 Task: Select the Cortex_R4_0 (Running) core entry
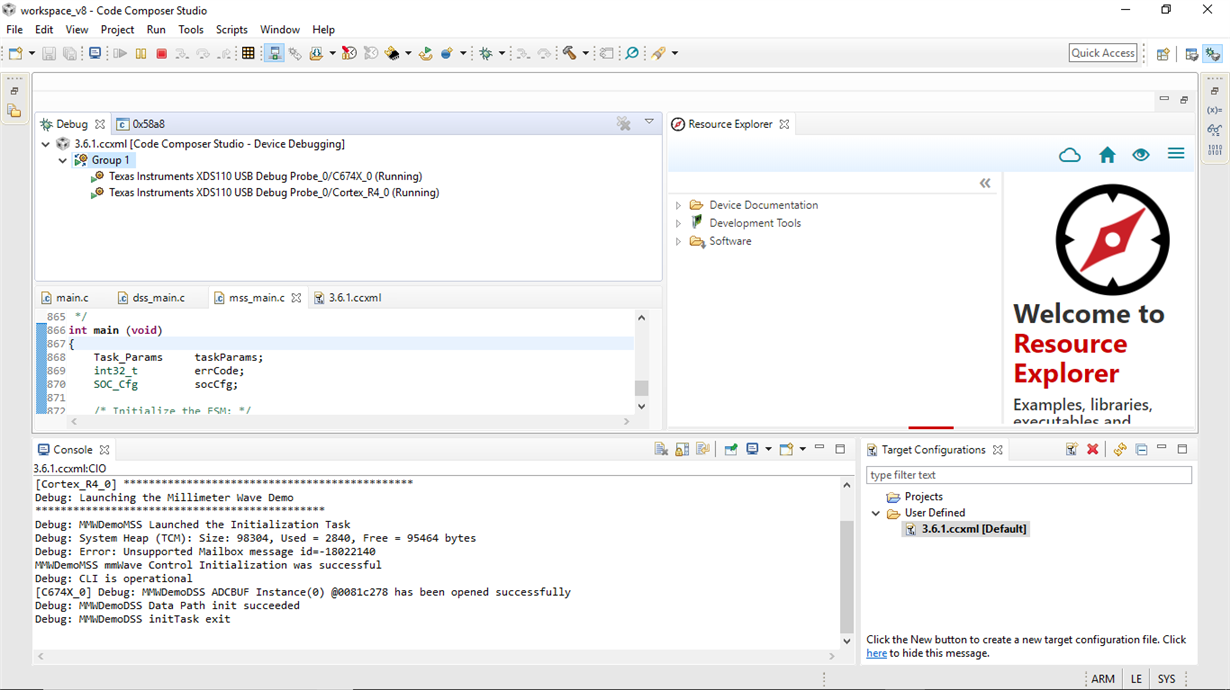(x=273, y=193)
